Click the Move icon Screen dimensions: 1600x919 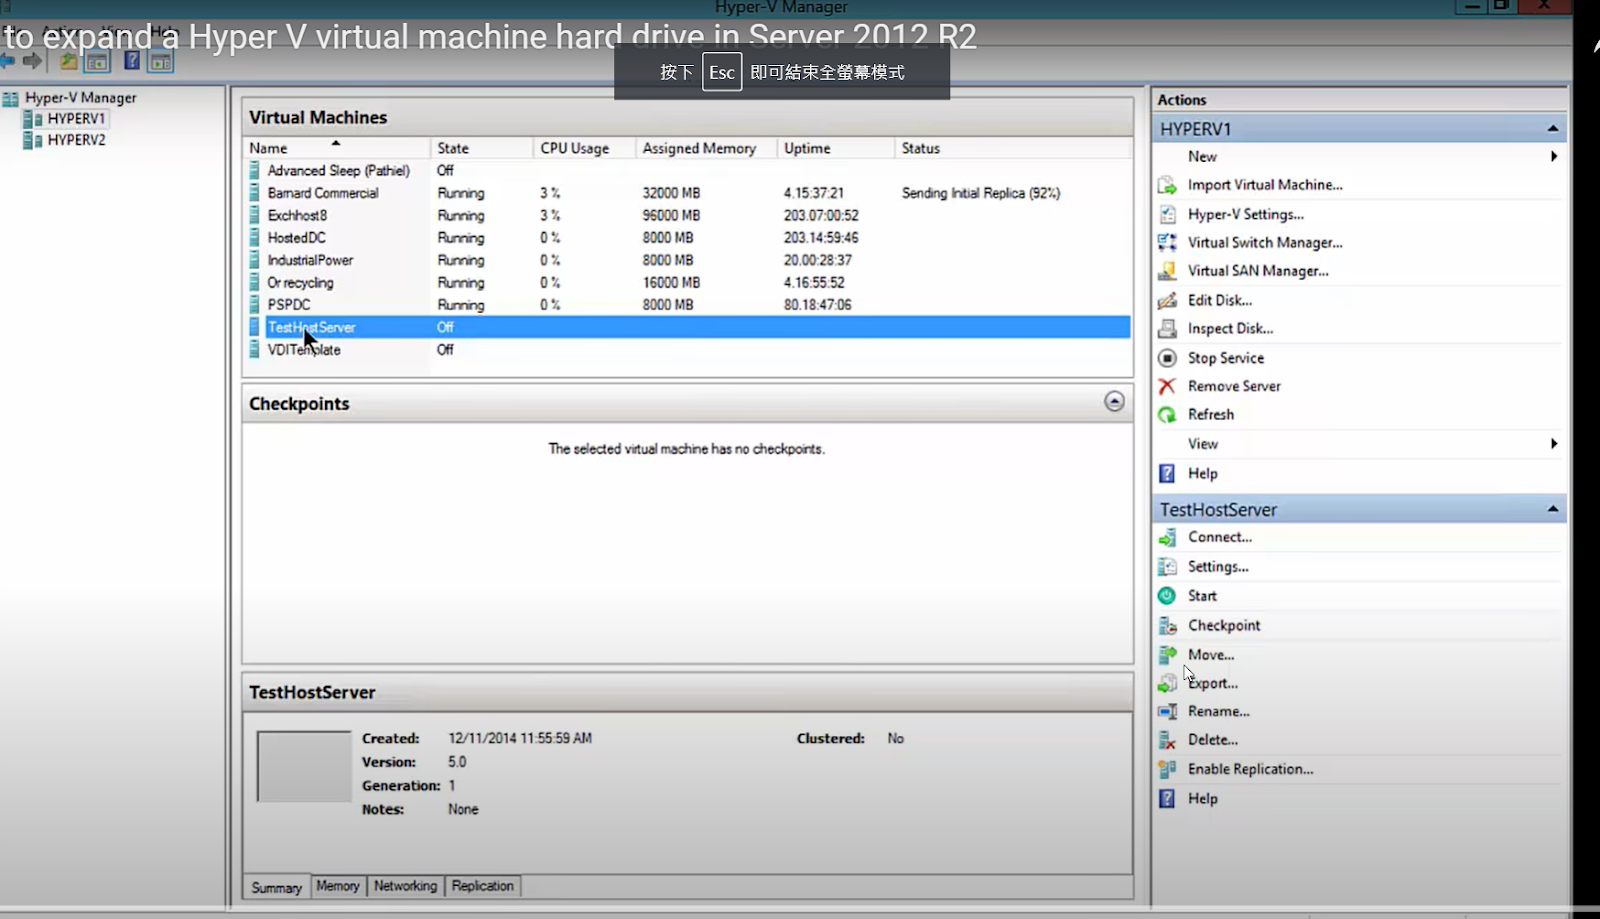1167,655
